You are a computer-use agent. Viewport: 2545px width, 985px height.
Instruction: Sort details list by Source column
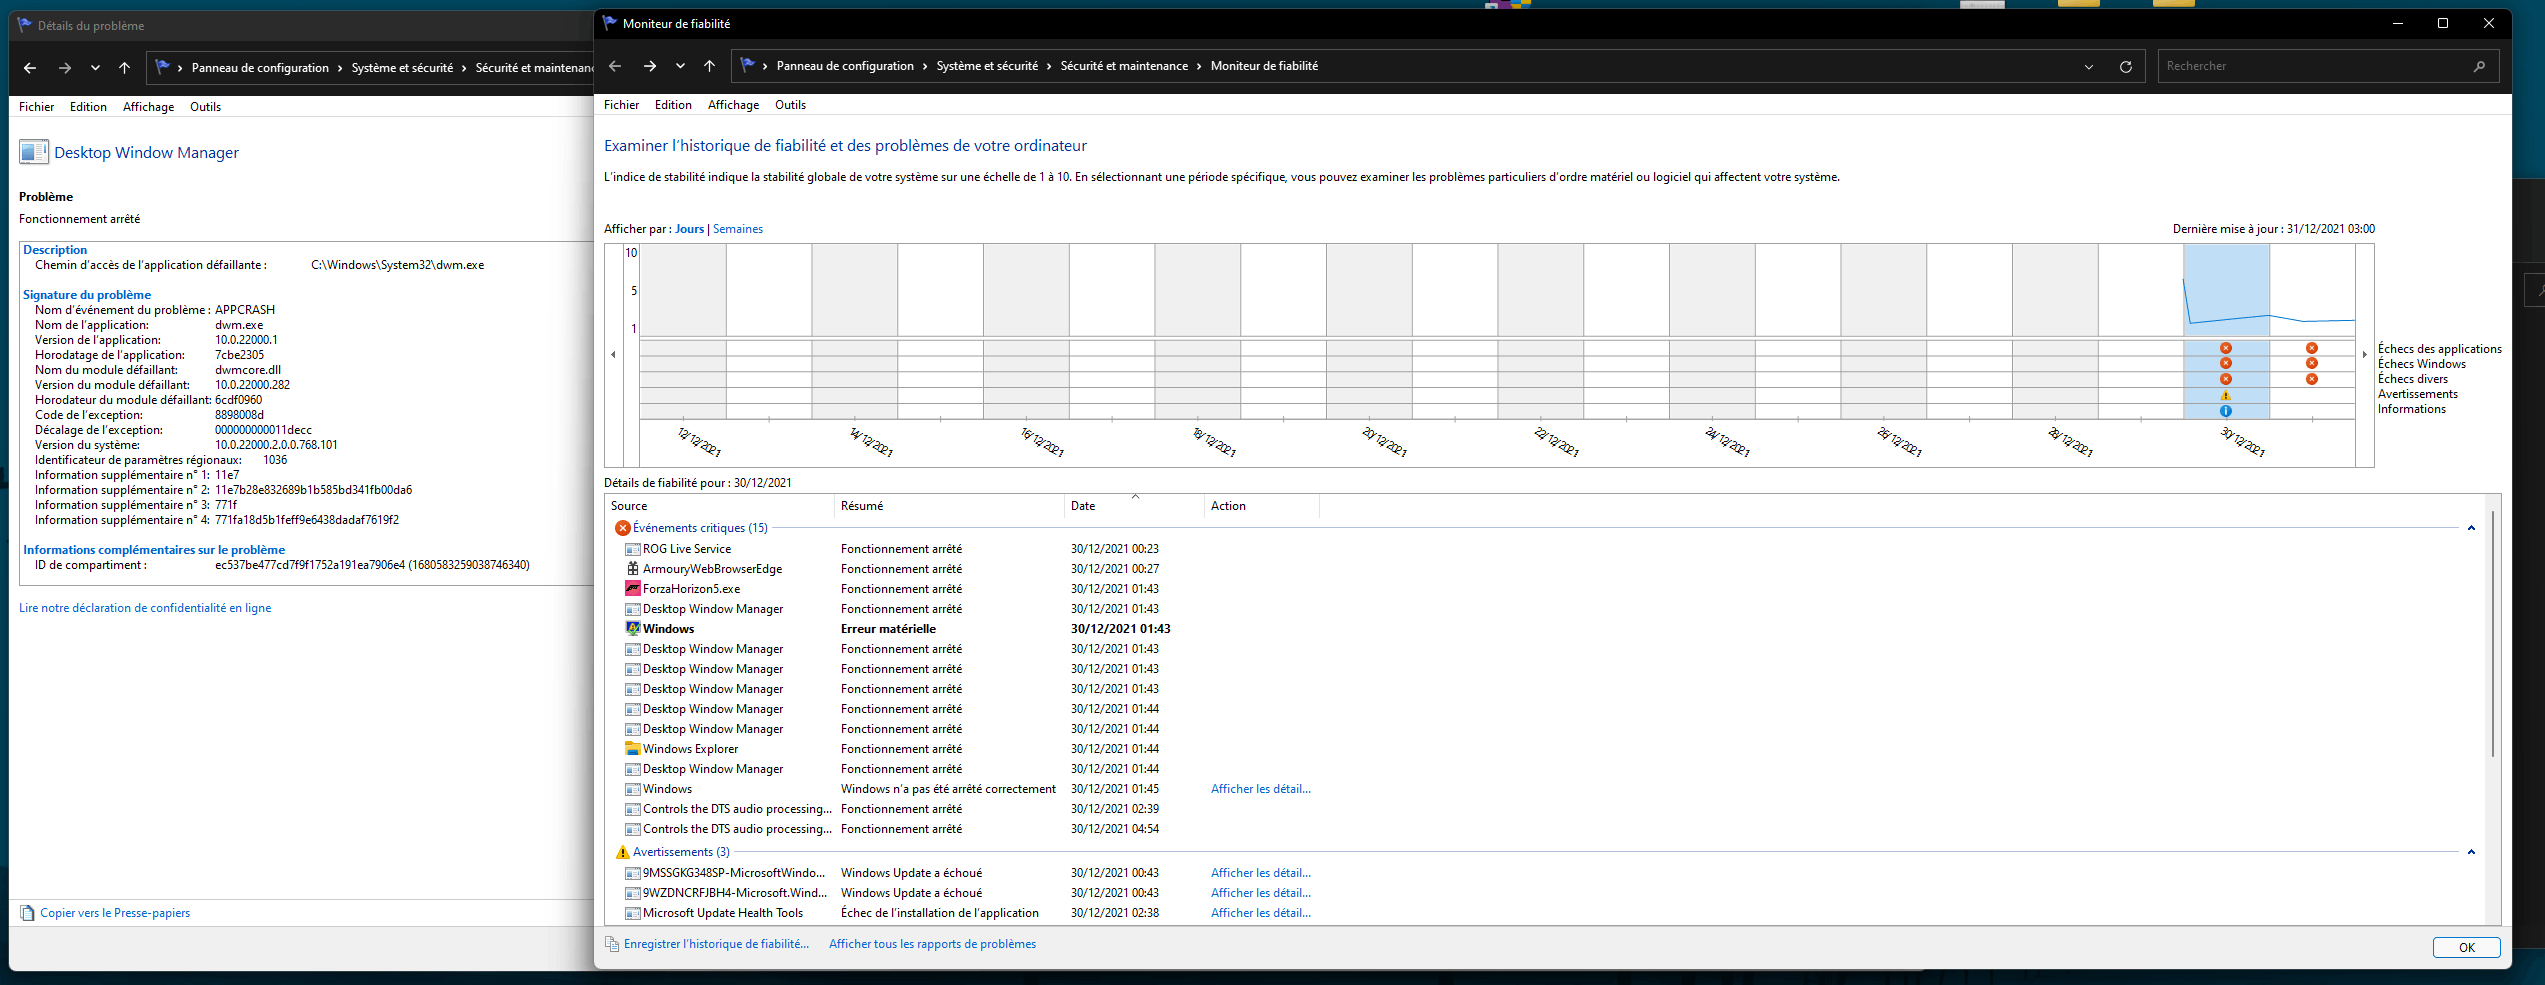719,506
